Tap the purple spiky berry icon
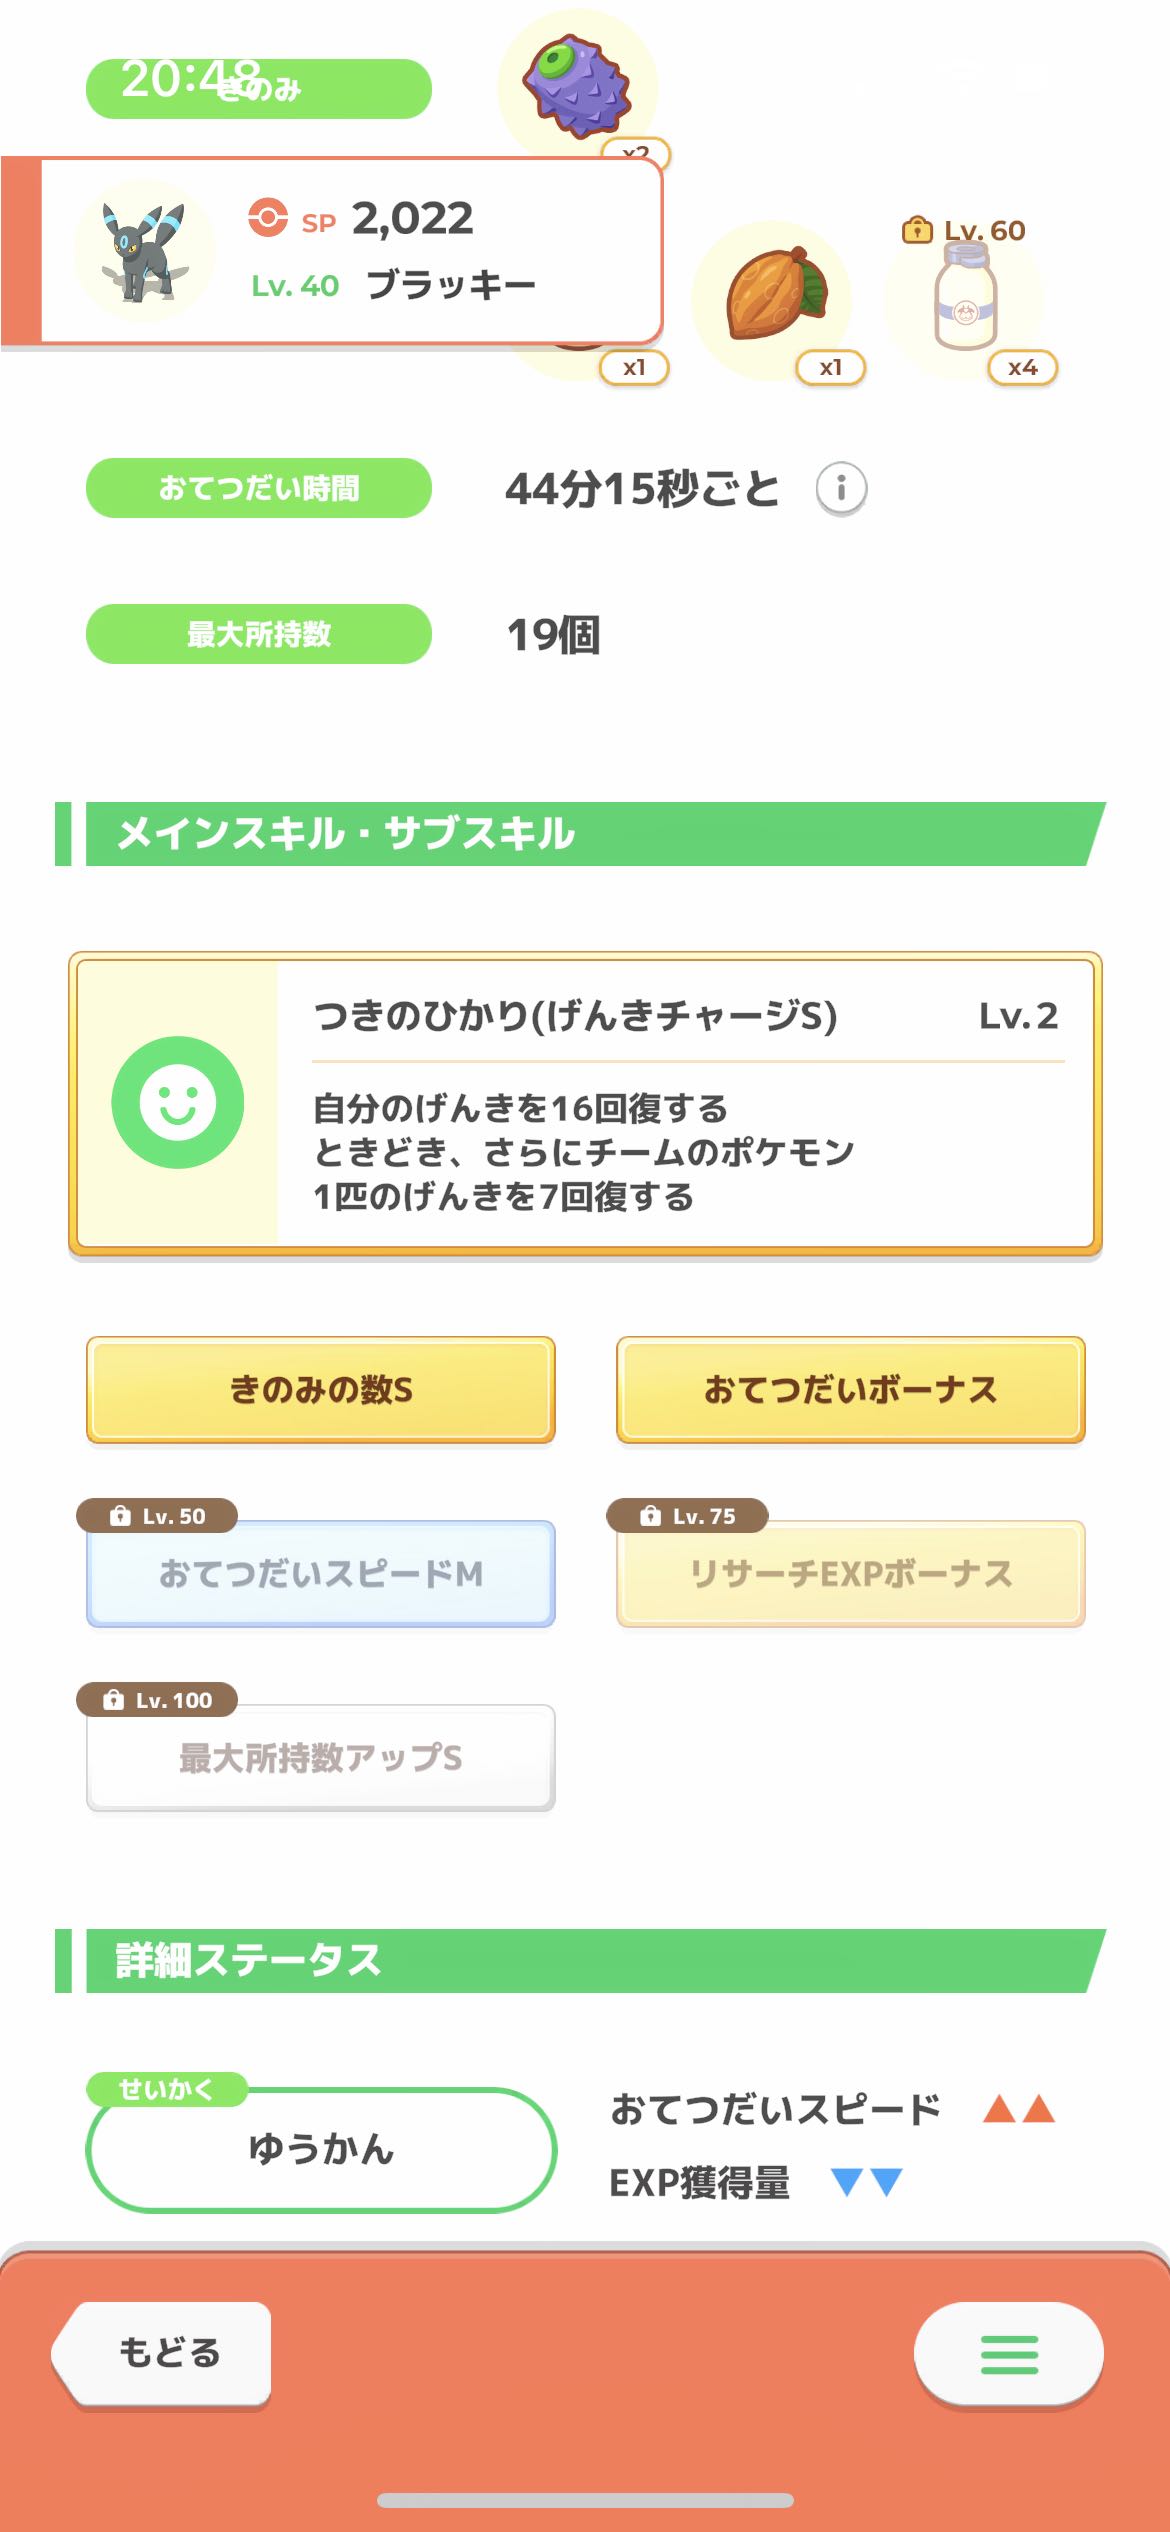This screenshot has width=1170, height=2532. tap(577, 86)
